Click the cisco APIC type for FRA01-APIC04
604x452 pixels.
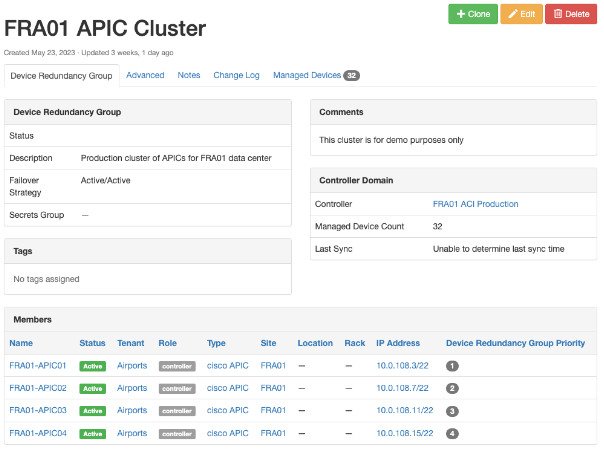(227, 434)
